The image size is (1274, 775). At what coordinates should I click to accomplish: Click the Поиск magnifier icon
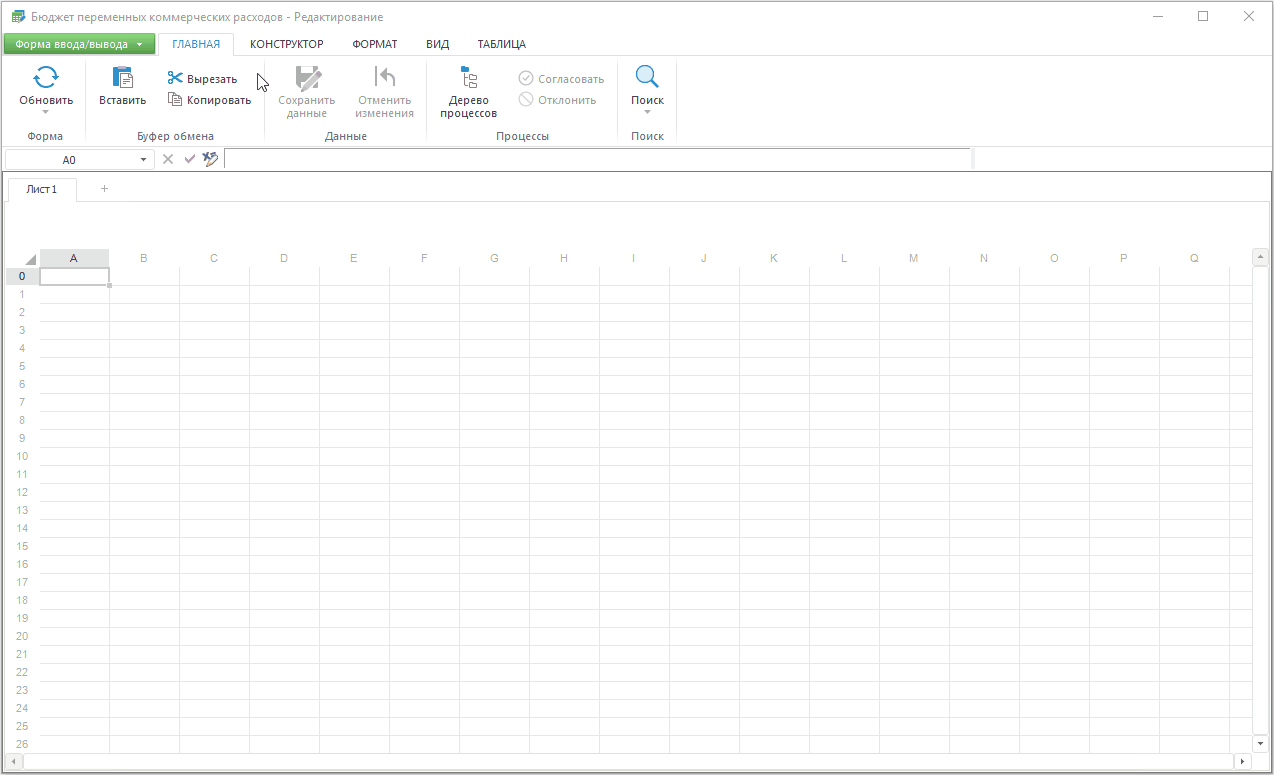pyautogui.click(x=647, y=78)
